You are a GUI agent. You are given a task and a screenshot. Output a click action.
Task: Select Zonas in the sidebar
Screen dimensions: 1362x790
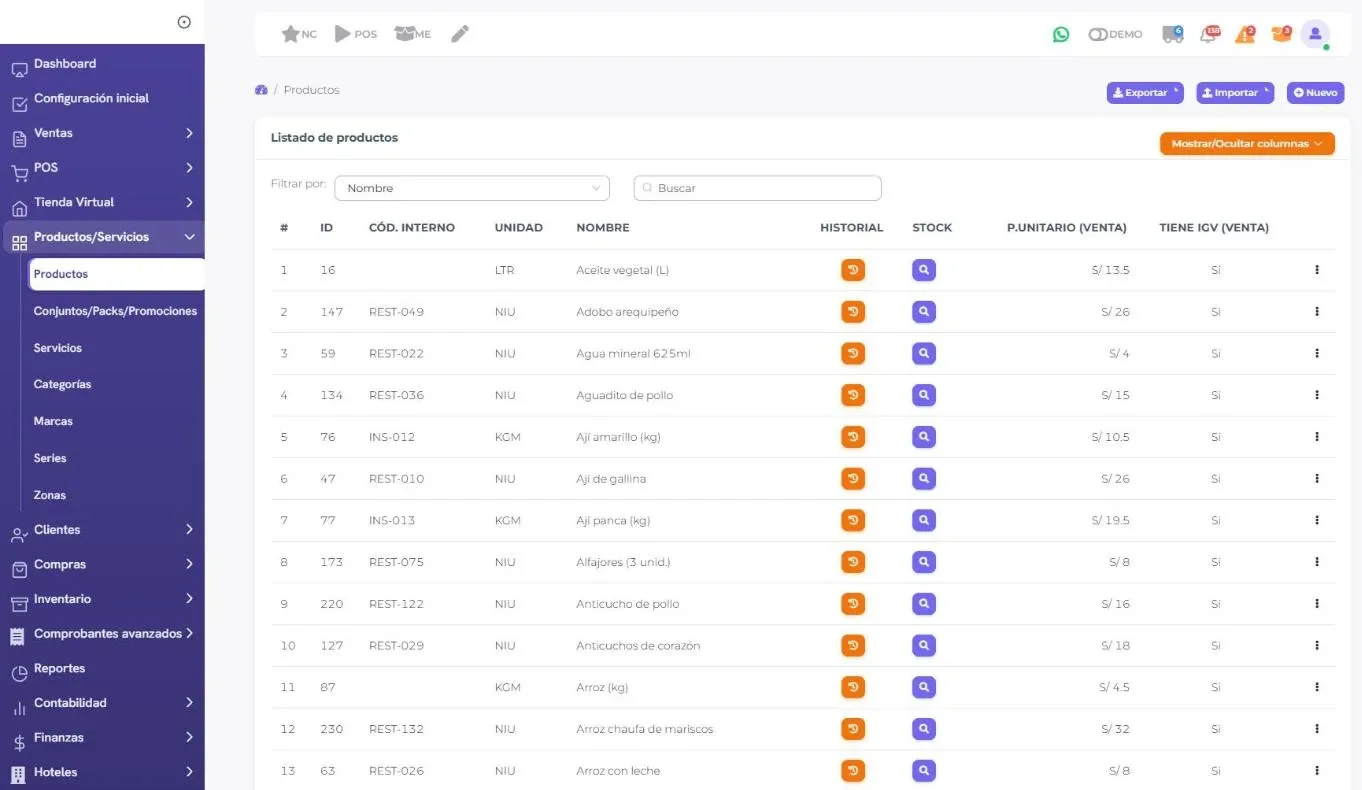point(50,495)
